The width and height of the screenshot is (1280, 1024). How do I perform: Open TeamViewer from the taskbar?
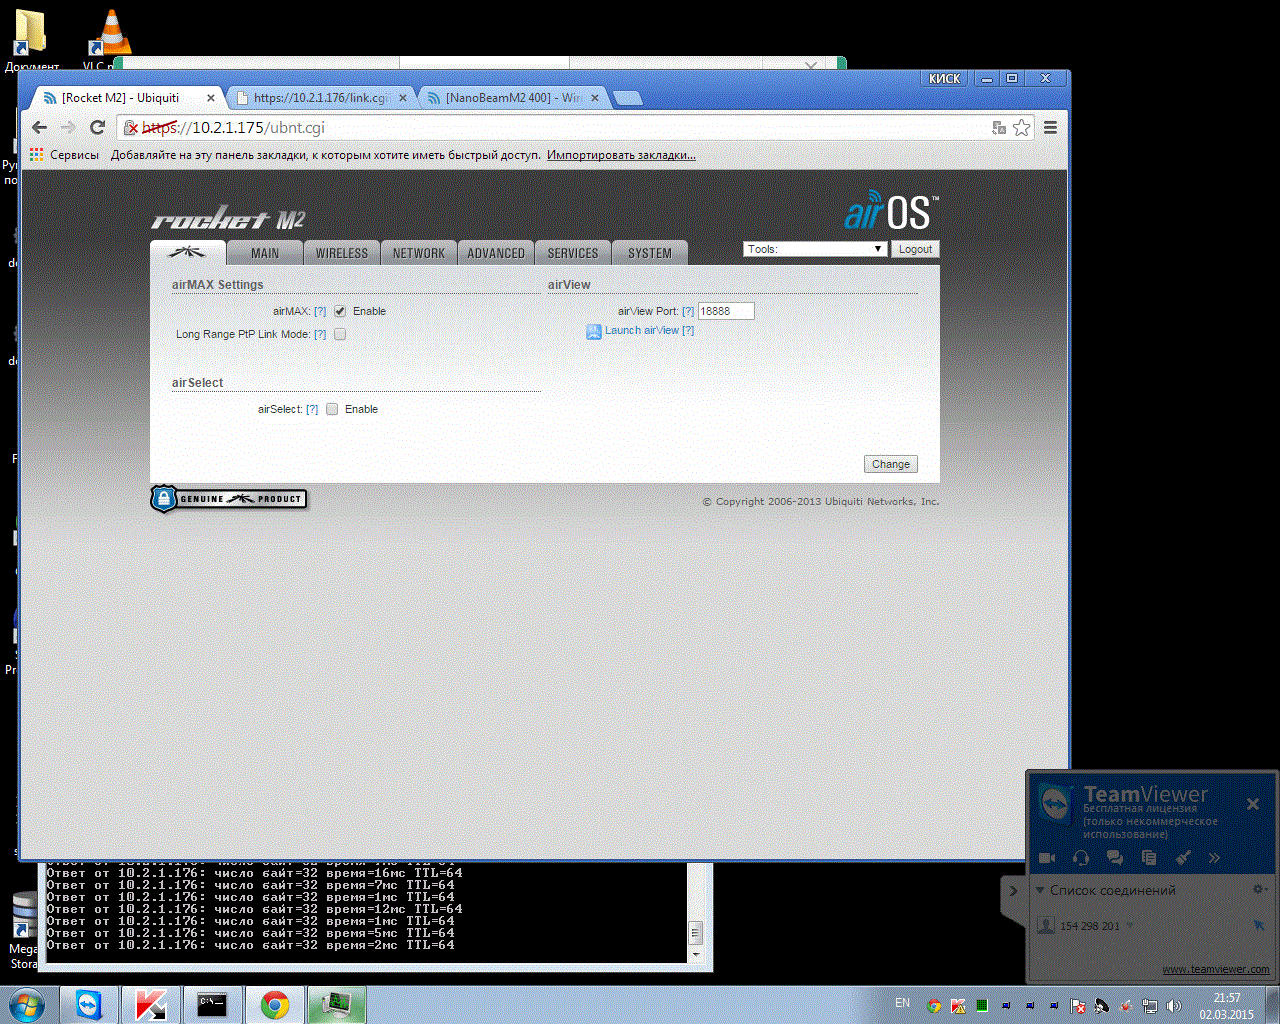(89, 1005)
